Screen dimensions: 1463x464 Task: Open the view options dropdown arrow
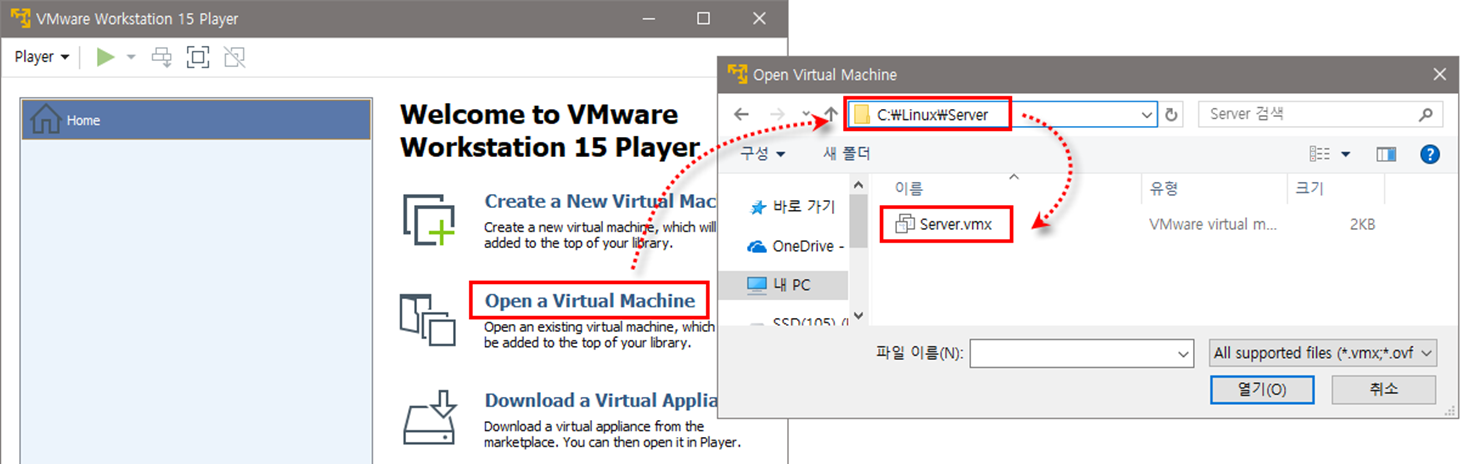click(x=1345, y=154)
